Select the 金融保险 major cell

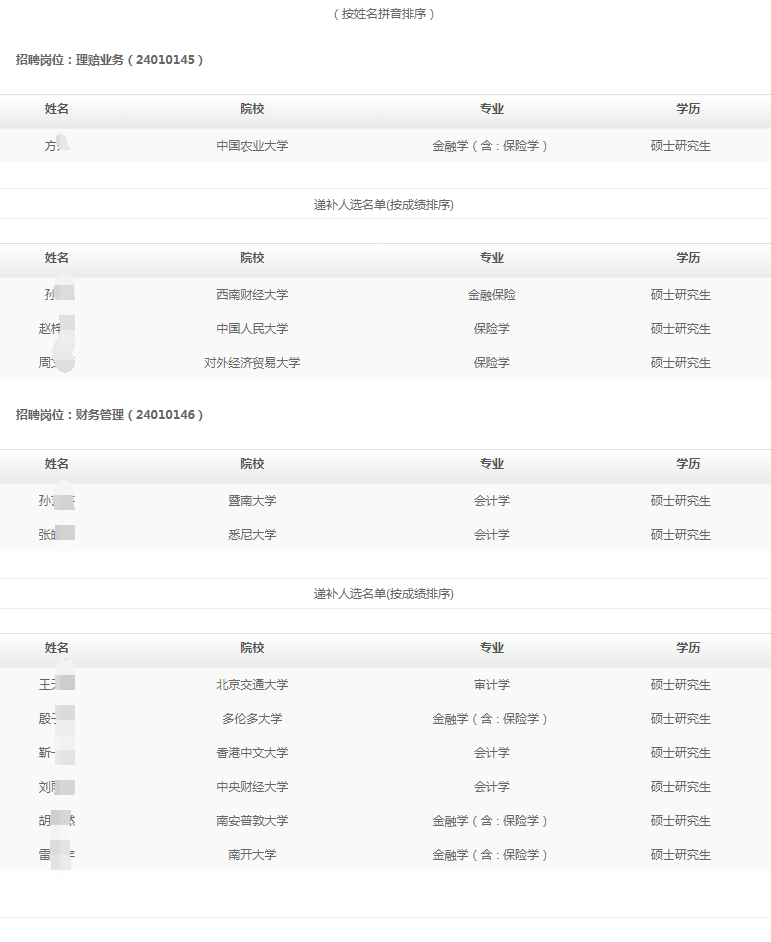point(491,295)
